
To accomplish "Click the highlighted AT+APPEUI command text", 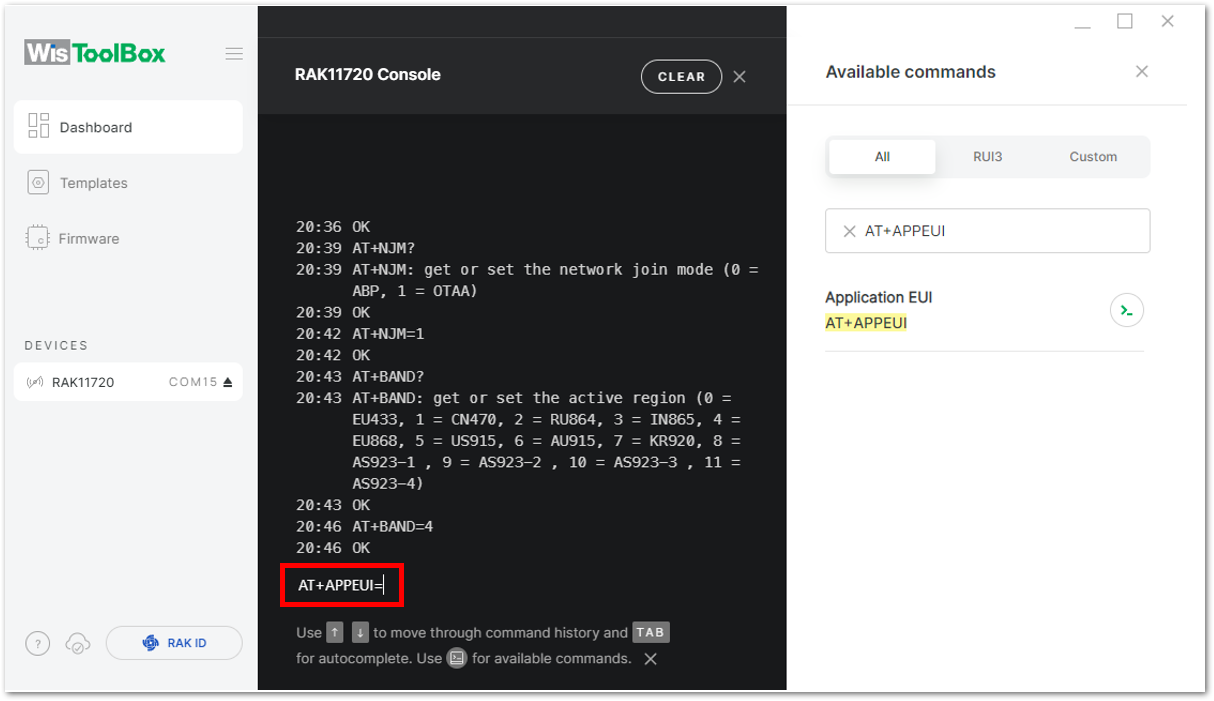I will coord(866,323).
